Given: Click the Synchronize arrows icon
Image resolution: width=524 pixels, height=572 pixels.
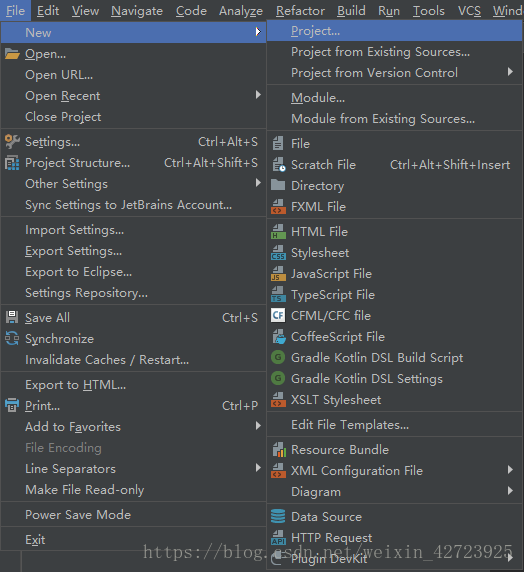Looking at the screenshot, I should click(12, 339).
